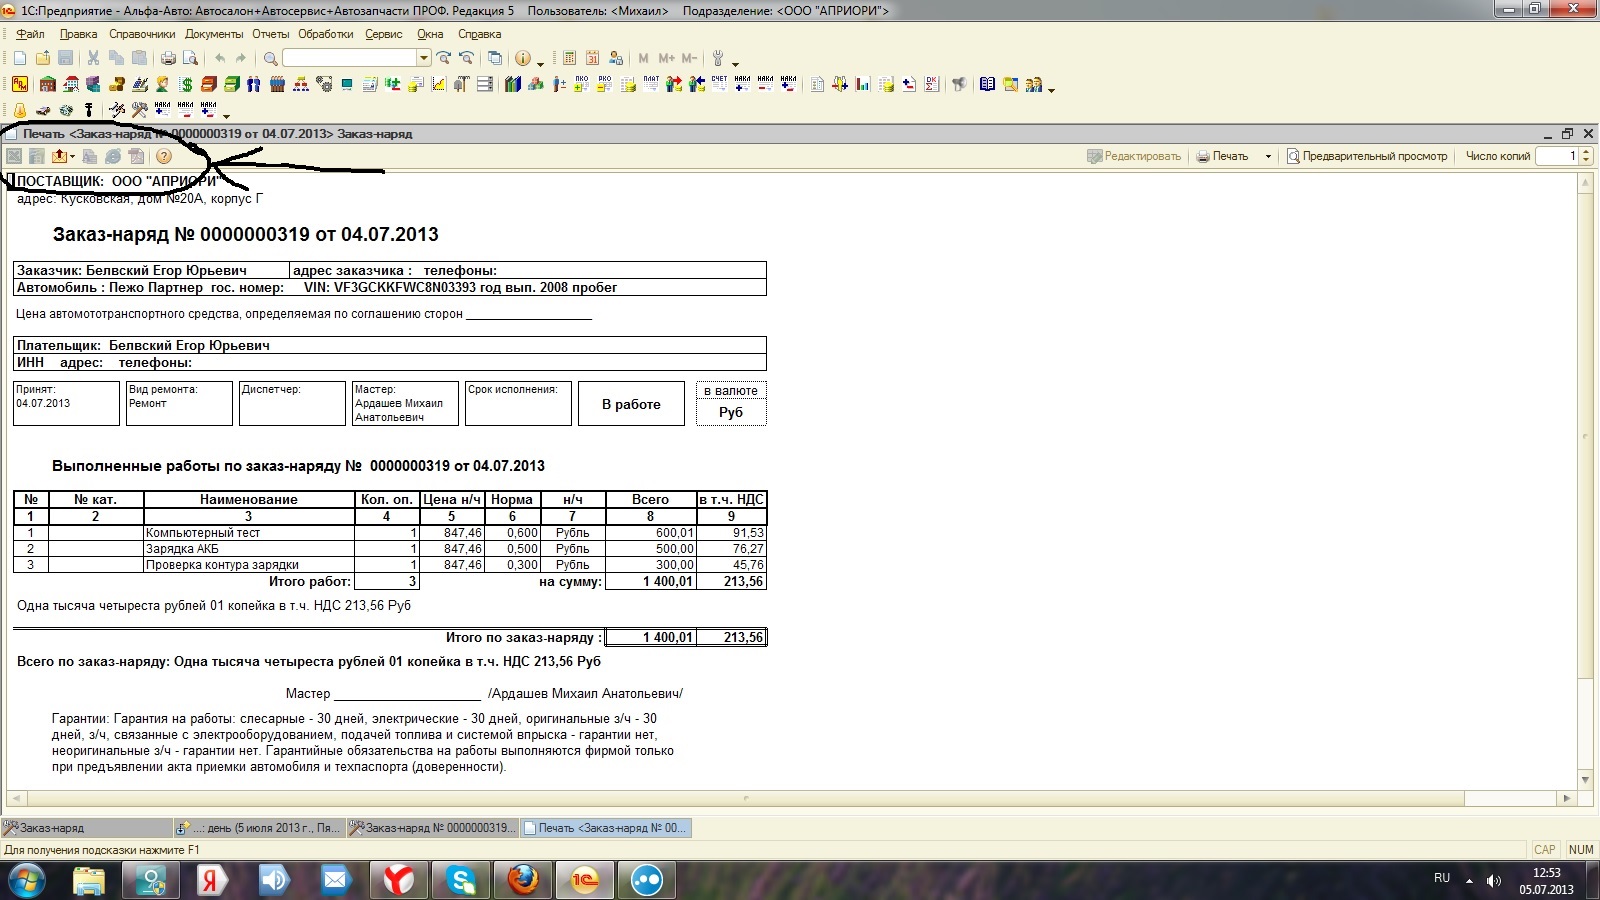
Task: Open the calendar icon in the toolbar
Action: click(x=592, y=59)
